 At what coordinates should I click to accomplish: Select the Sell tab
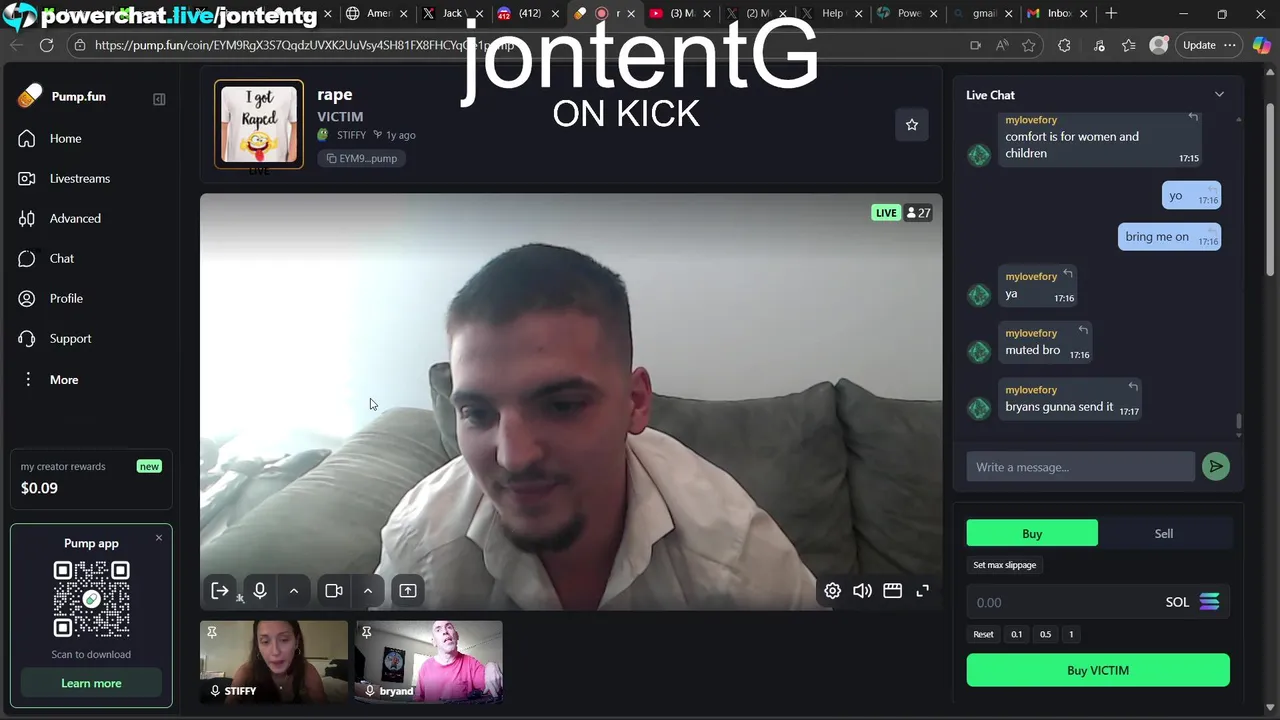(x=1164, y=534)
